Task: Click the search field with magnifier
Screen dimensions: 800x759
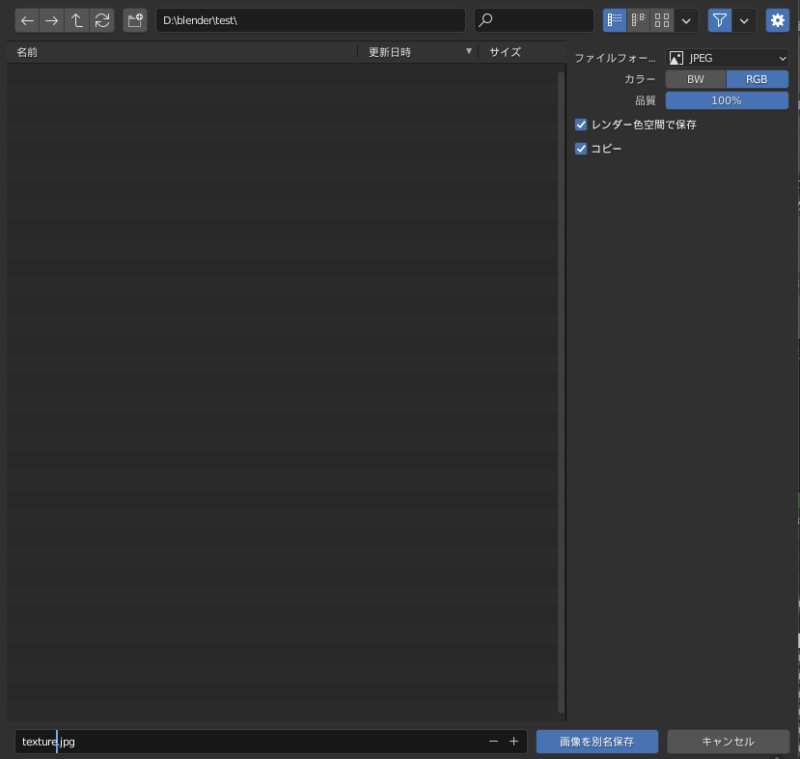Action: 534,20
